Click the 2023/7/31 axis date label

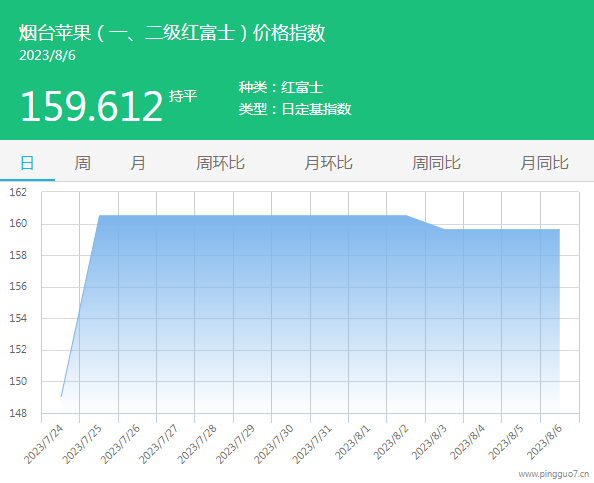click(x=312, y=445)
